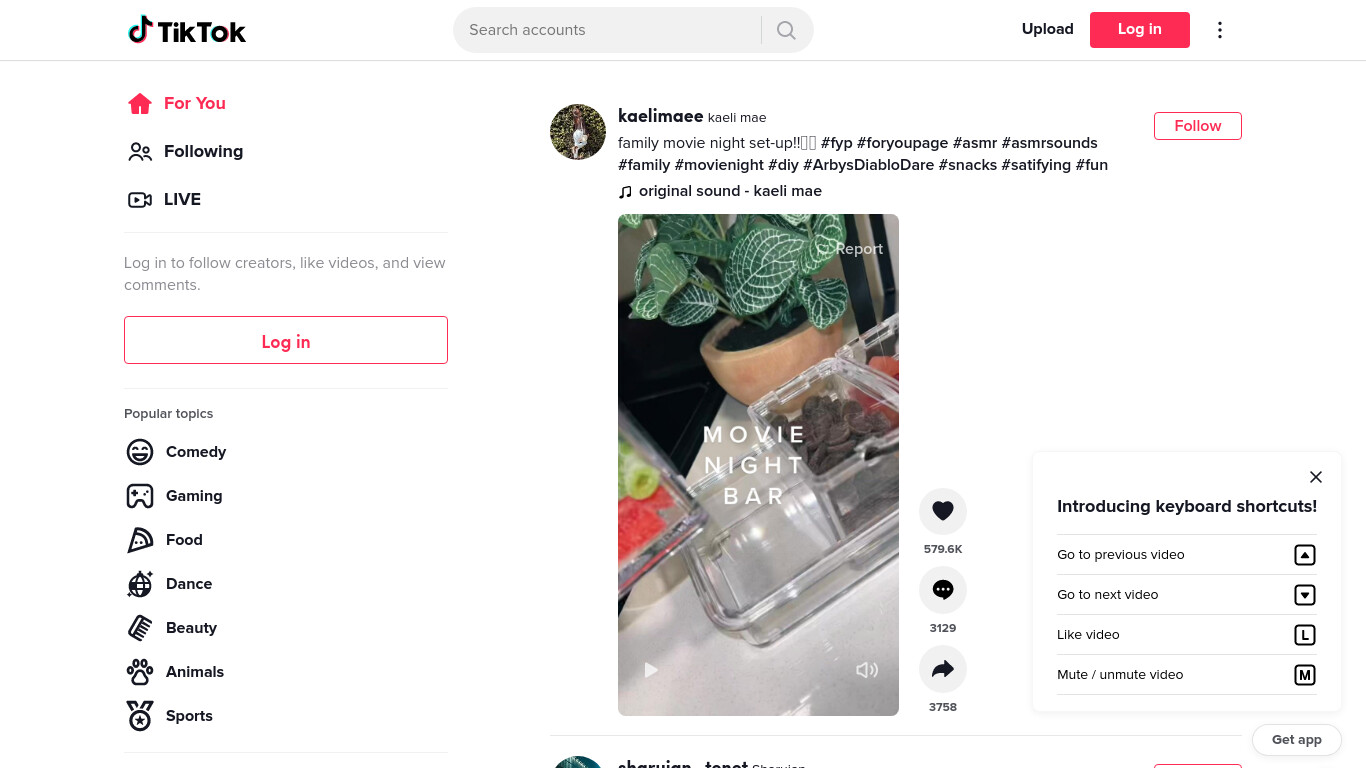The width and height of the screenshot is (1366, 768).
Task: Click the TikTok logo
Action: tap(187, 30)
